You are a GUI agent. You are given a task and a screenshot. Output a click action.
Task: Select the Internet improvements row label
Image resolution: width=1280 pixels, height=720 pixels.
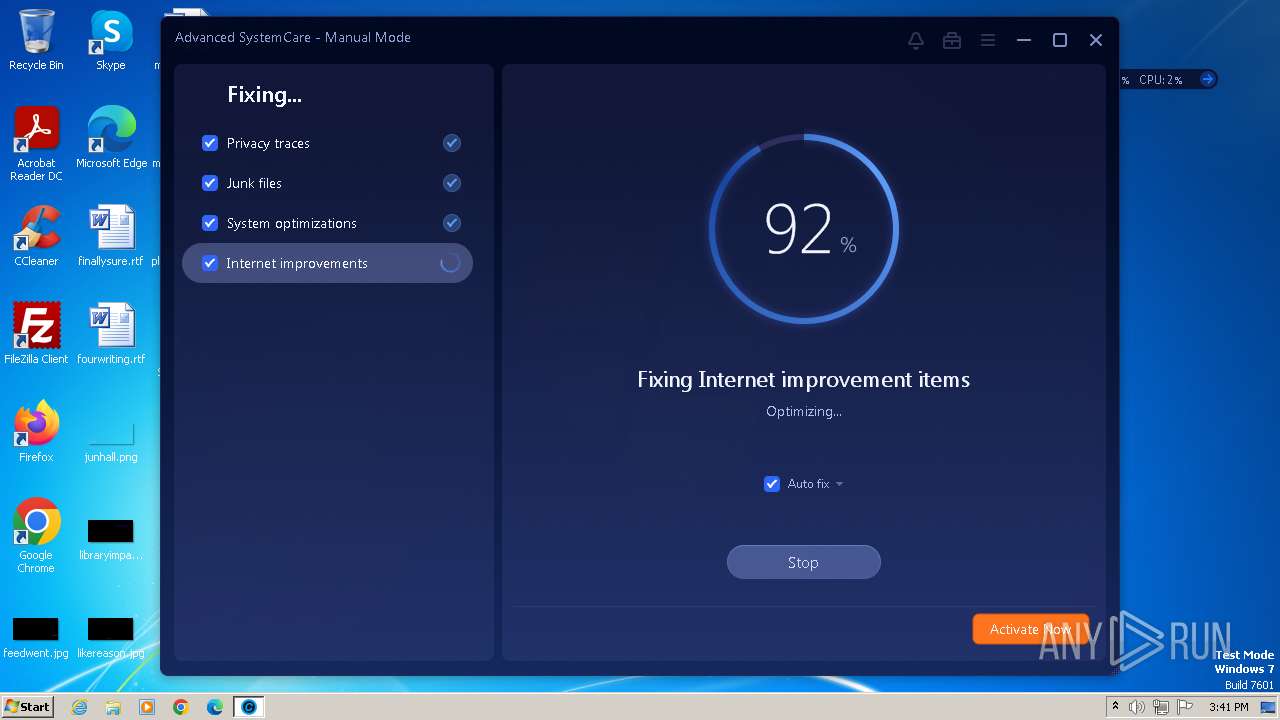[x=297, y=263]
